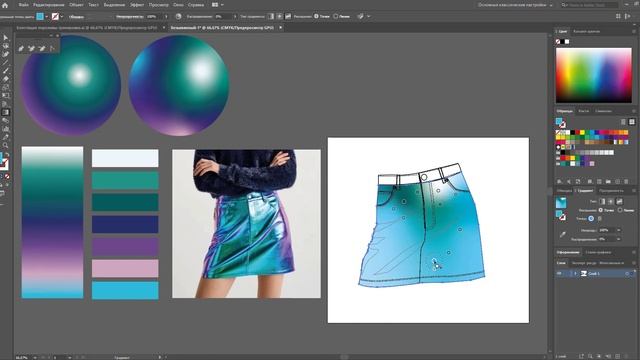The height and width of the screenshot is (360, 640).
Task: Open opacity dropdown in Gradient panel
Action: tap(618, 230)
